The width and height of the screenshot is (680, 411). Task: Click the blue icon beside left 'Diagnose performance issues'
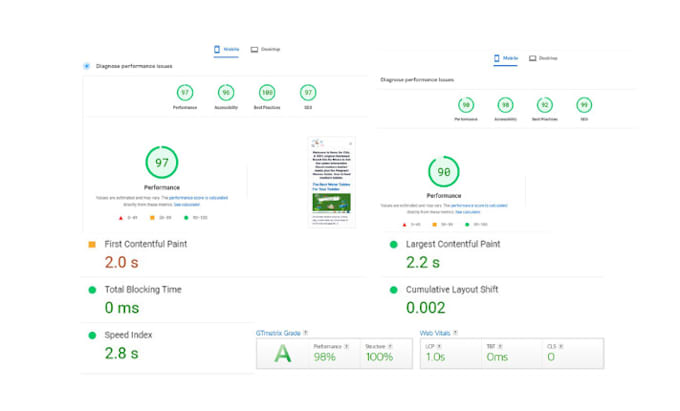(x=86, y=66)
